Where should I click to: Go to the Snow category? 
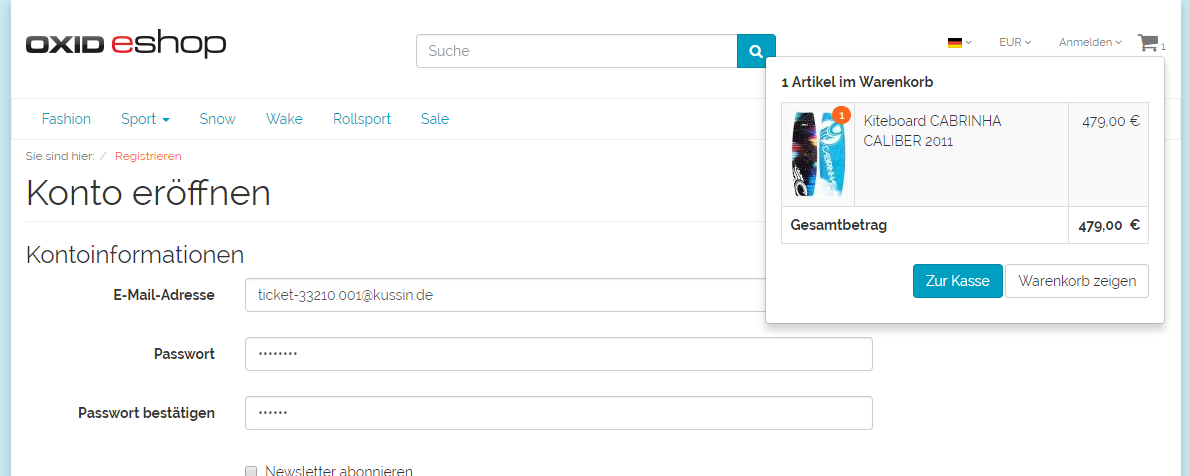(217, 119)
